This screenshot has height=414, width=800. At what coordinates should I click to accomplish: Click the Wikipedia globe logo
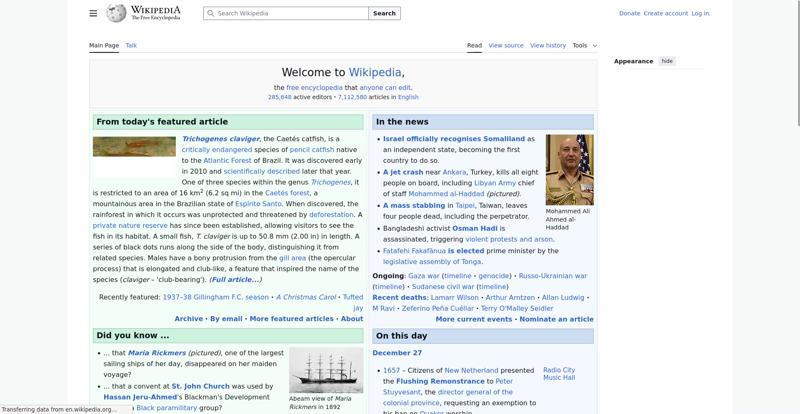(117, 13)
